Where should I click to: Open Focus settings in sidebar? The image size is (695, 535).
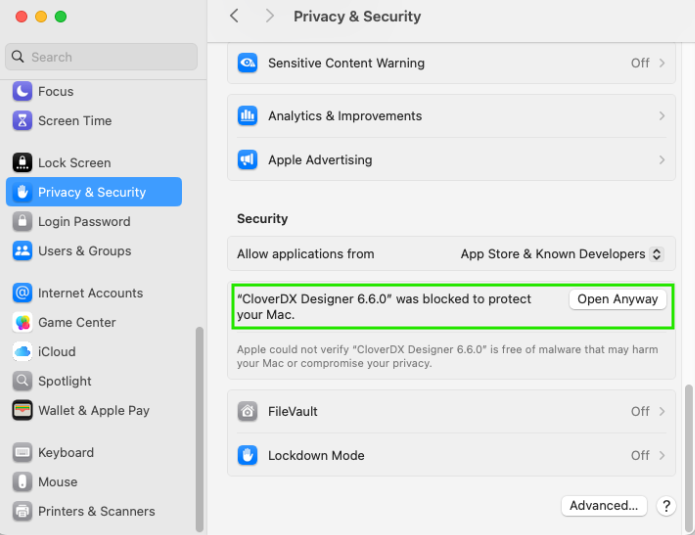click(x=94, y=91)
